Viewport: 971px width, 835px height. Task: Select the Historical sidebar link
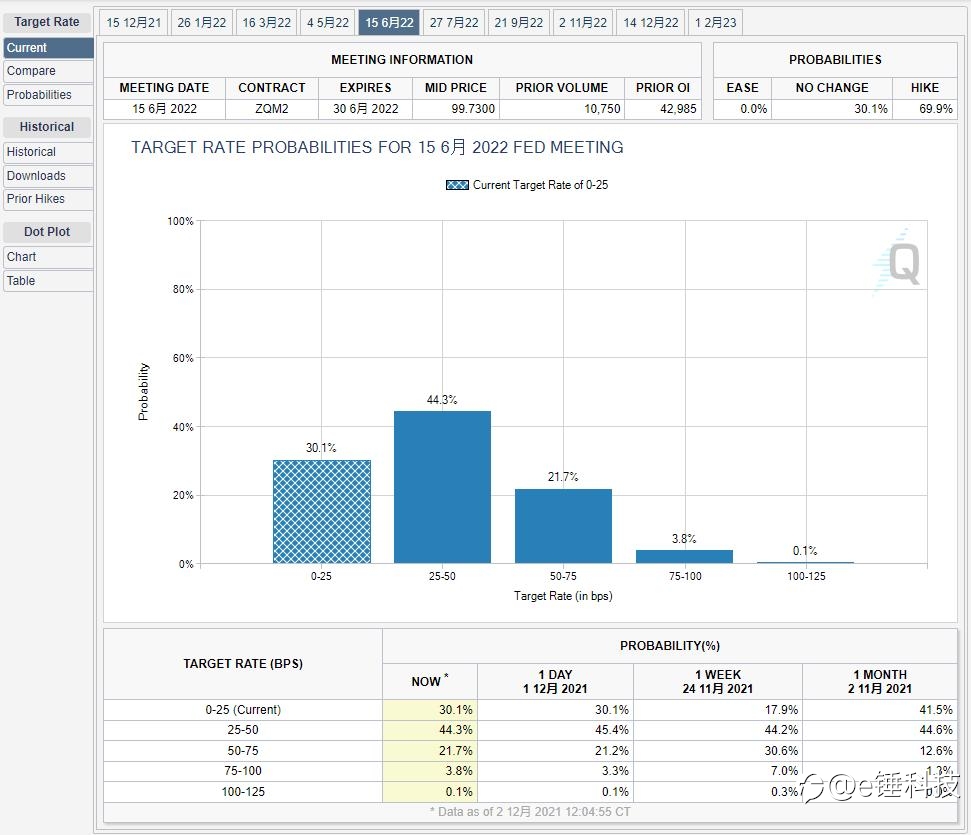pyautogui.click(x=48, y=152)
